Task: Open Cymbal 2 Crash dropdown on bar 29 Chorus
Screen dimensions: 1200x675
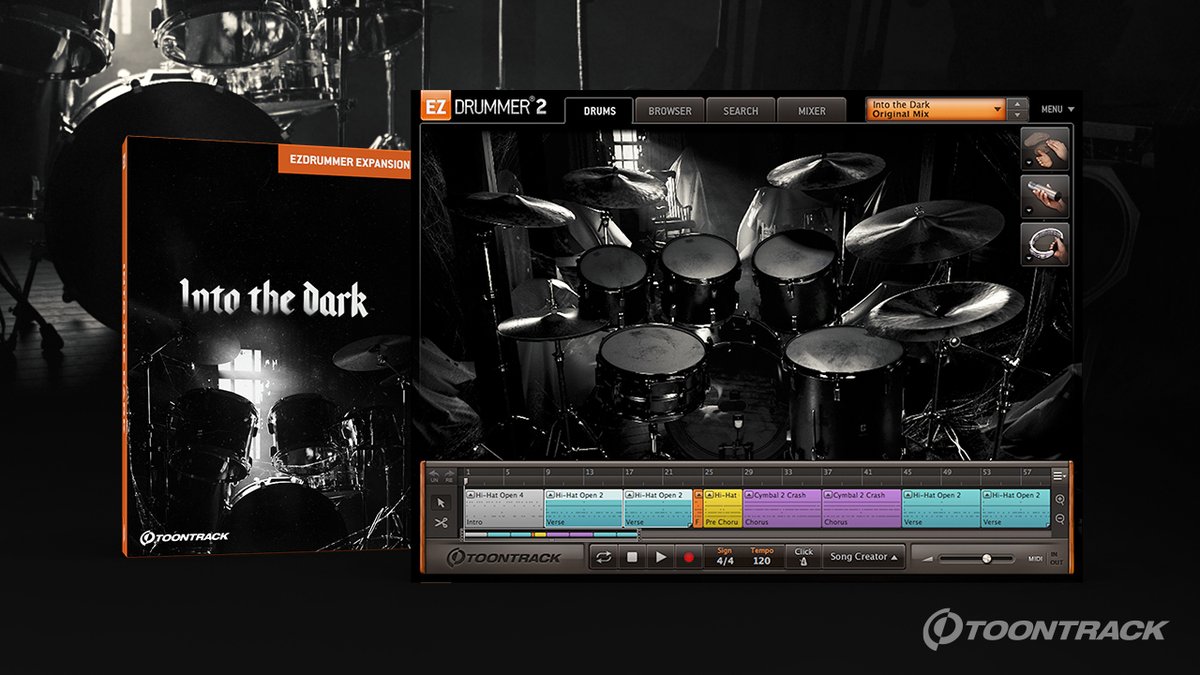Action: [749, 495]
